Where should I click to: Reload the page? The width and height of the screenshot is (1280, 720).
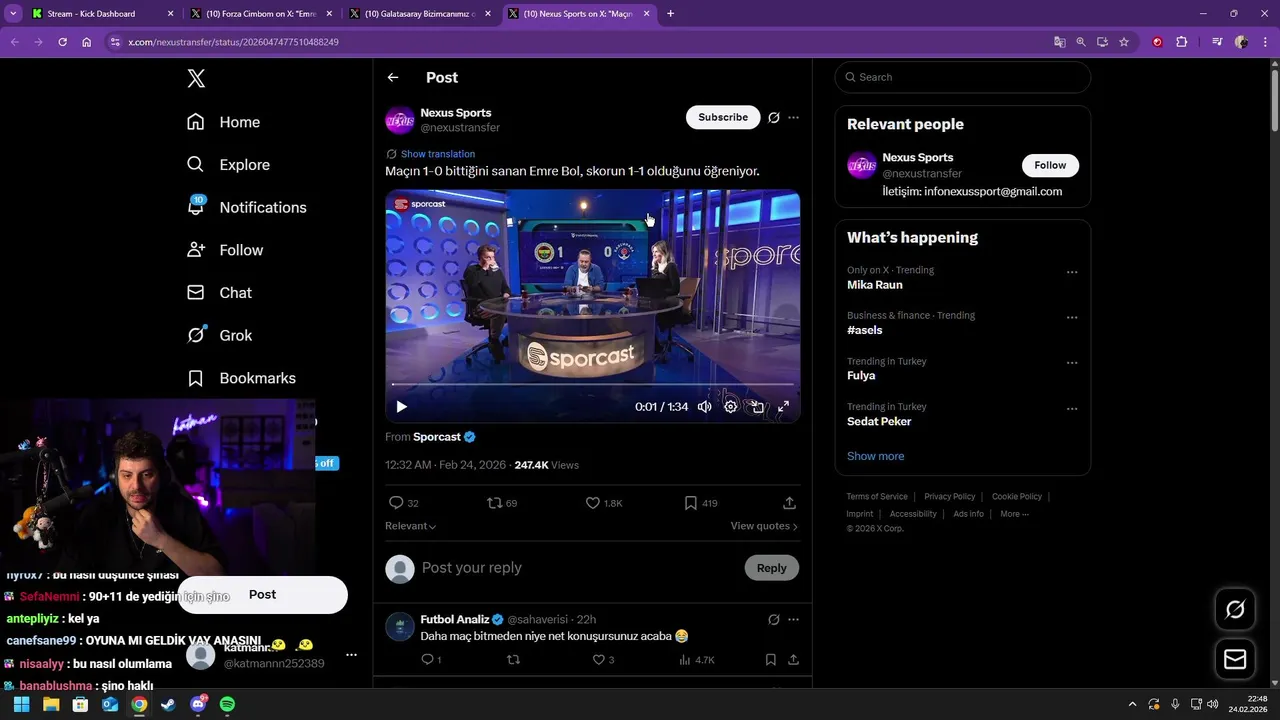pyautogui.click(x=62, y=42)
